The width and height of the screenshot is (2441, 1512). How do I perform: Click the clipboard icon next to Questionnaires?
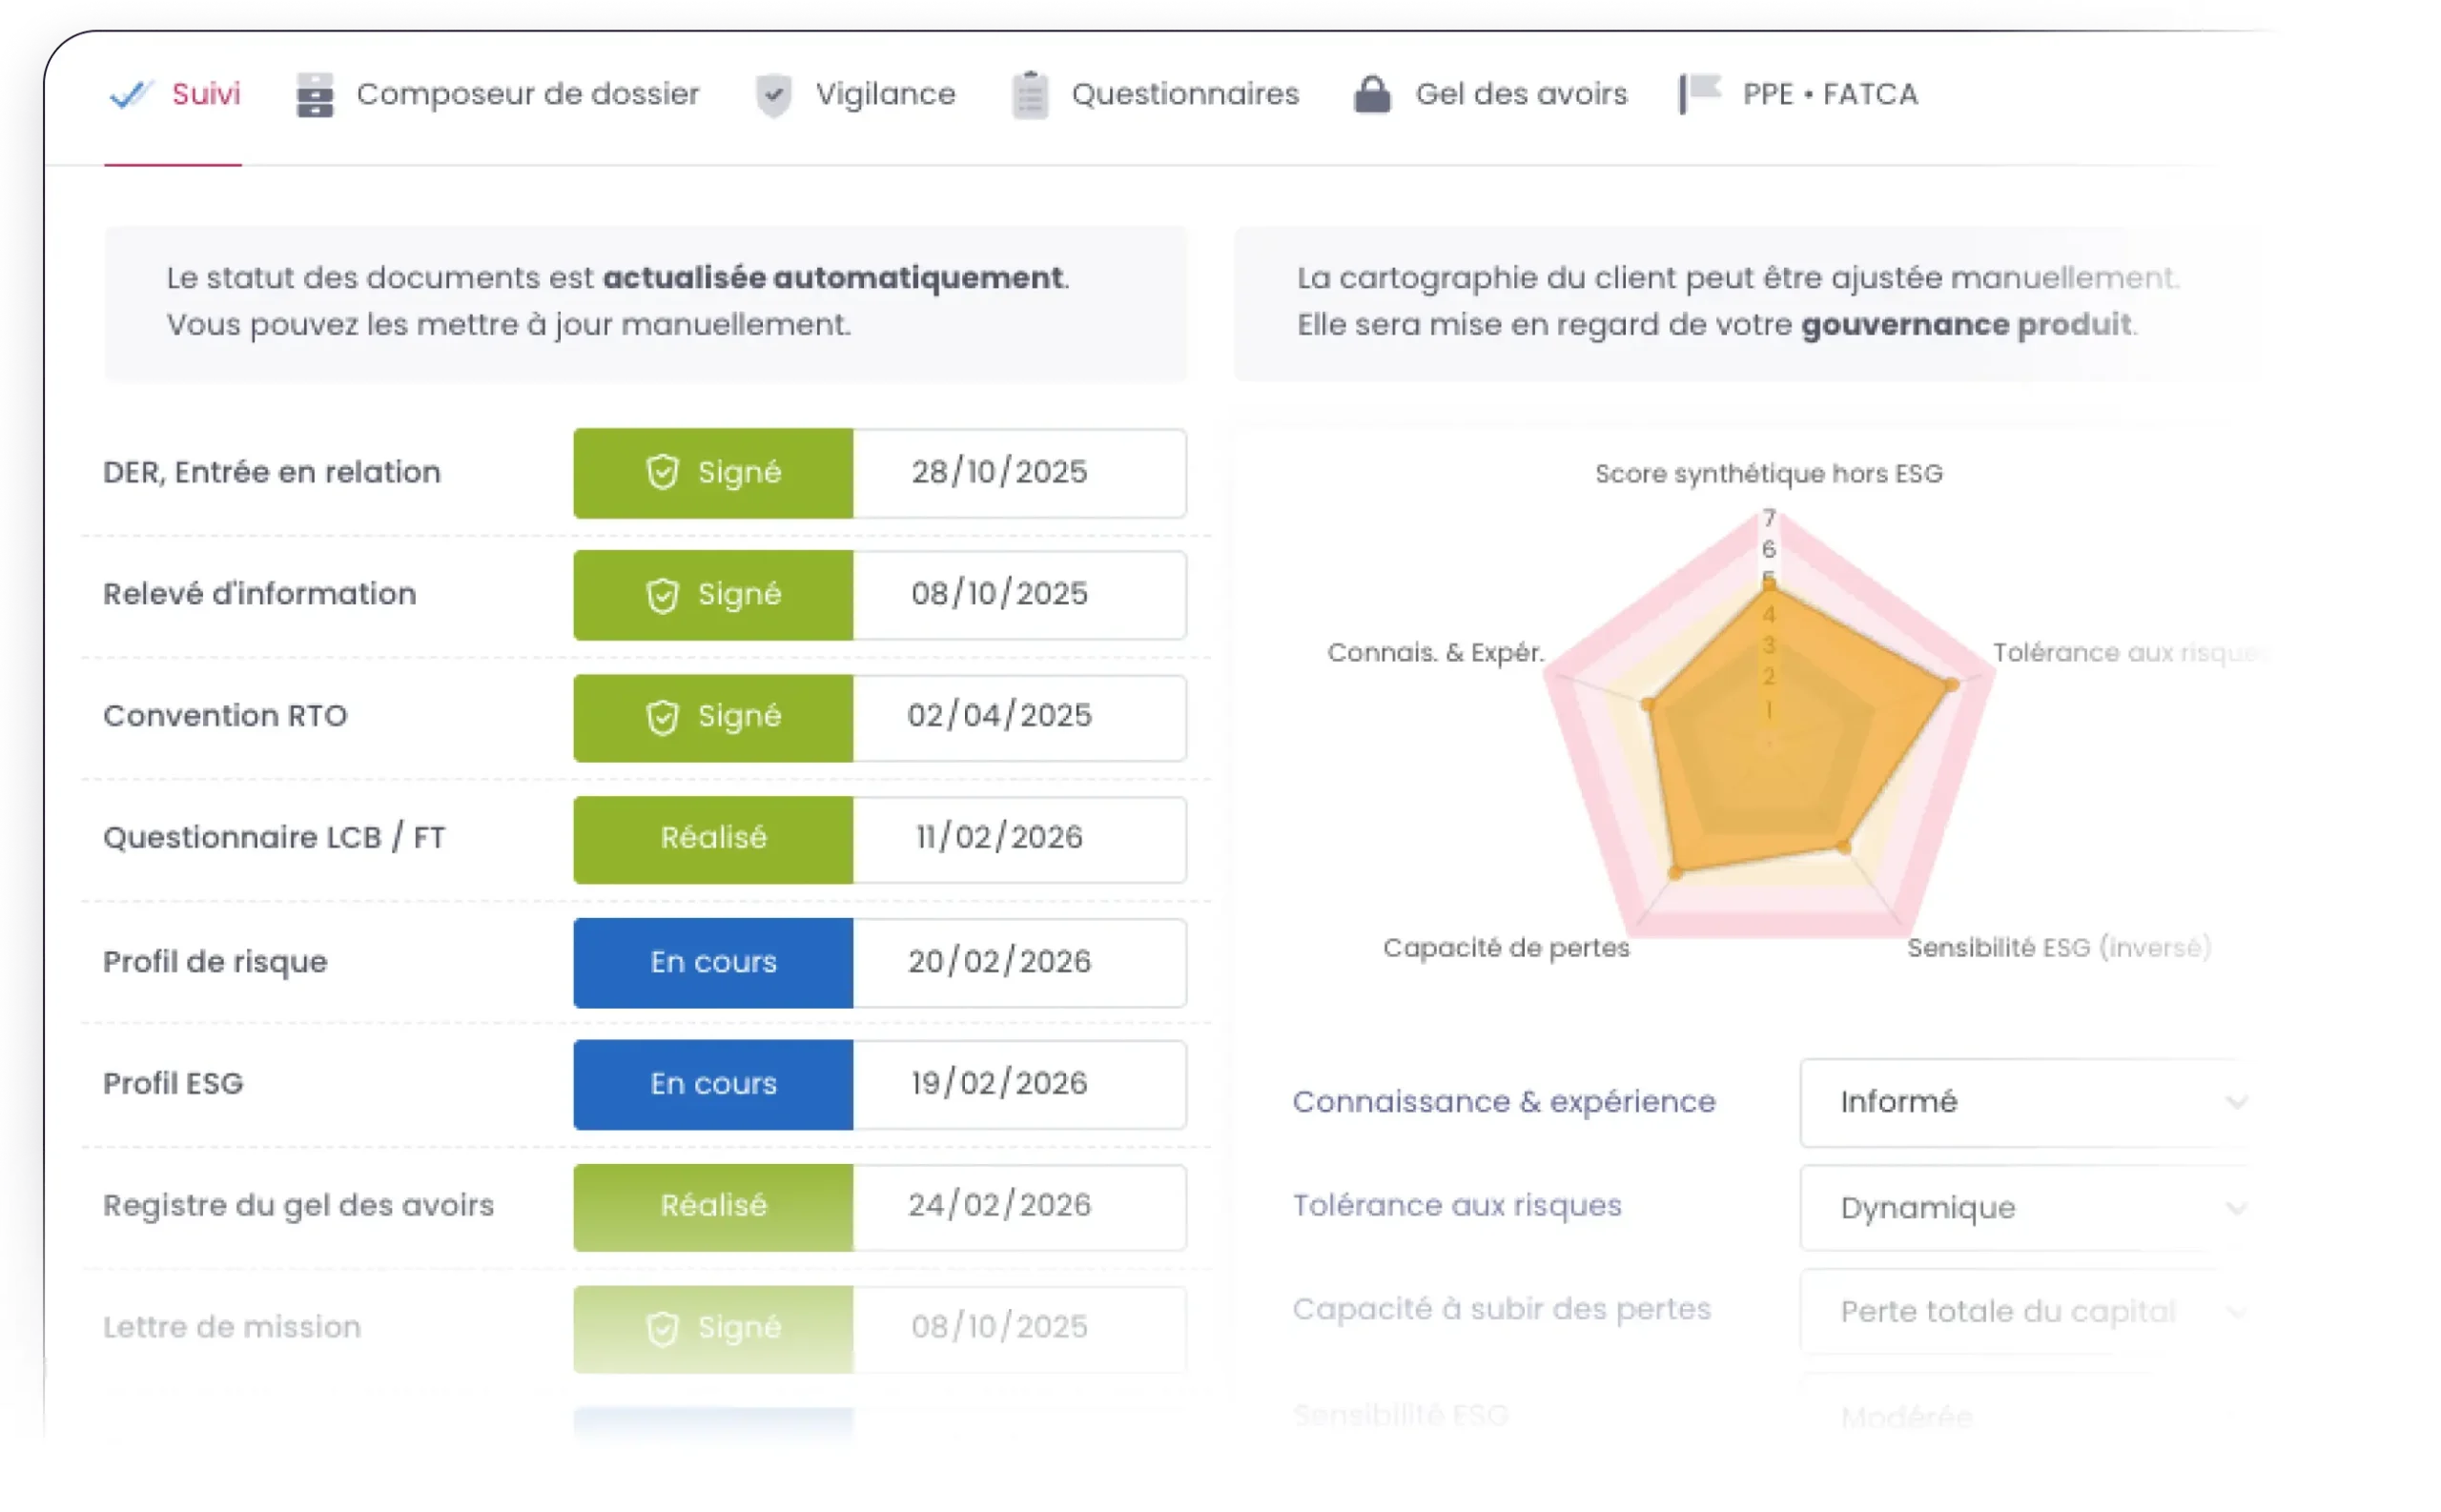coord(1029,94)
